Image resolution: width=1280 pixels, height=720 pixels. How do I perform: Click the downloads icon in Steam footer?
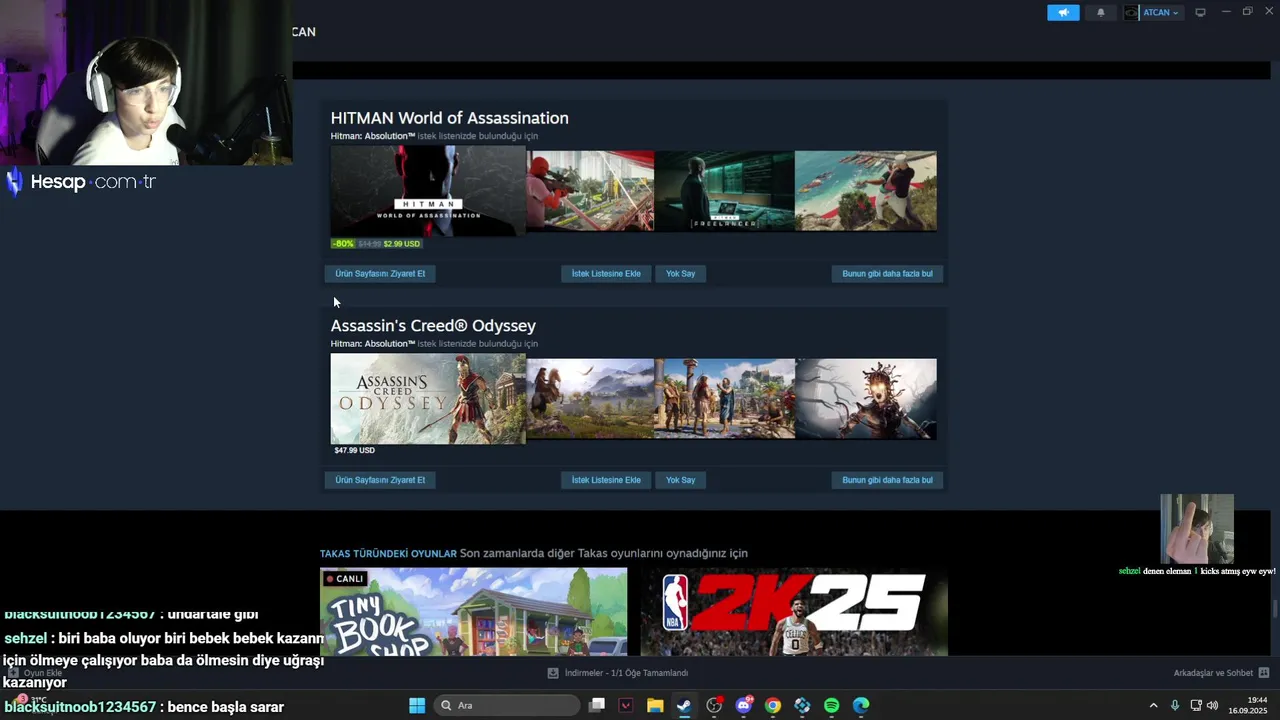553,673
